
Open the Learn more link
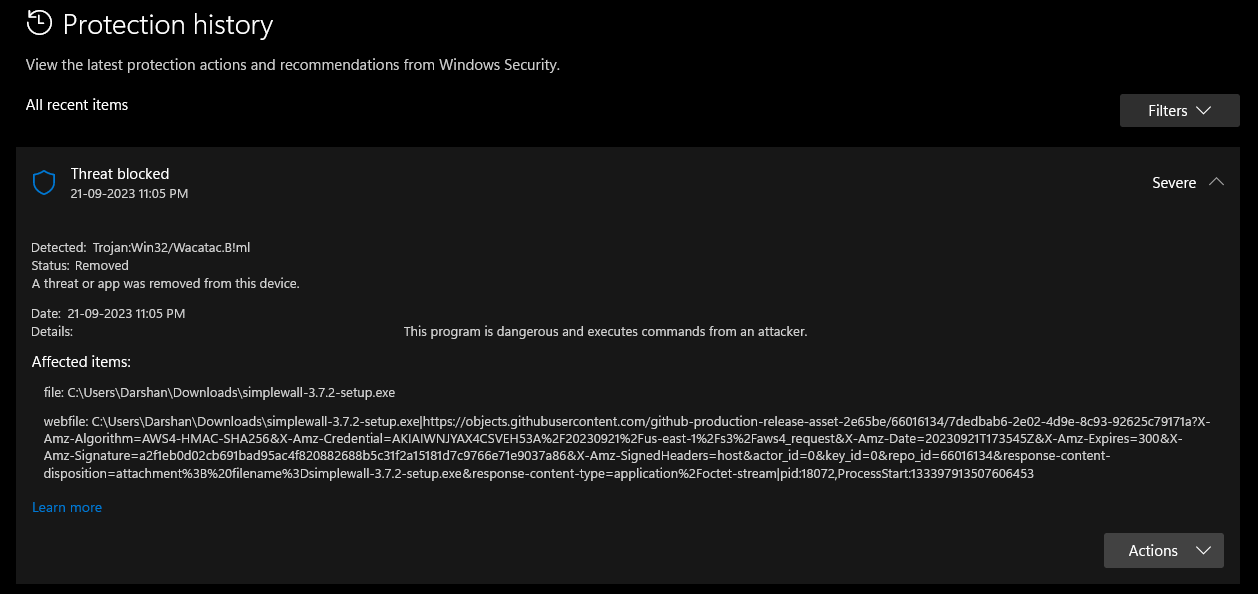click(x=66, y=507)
